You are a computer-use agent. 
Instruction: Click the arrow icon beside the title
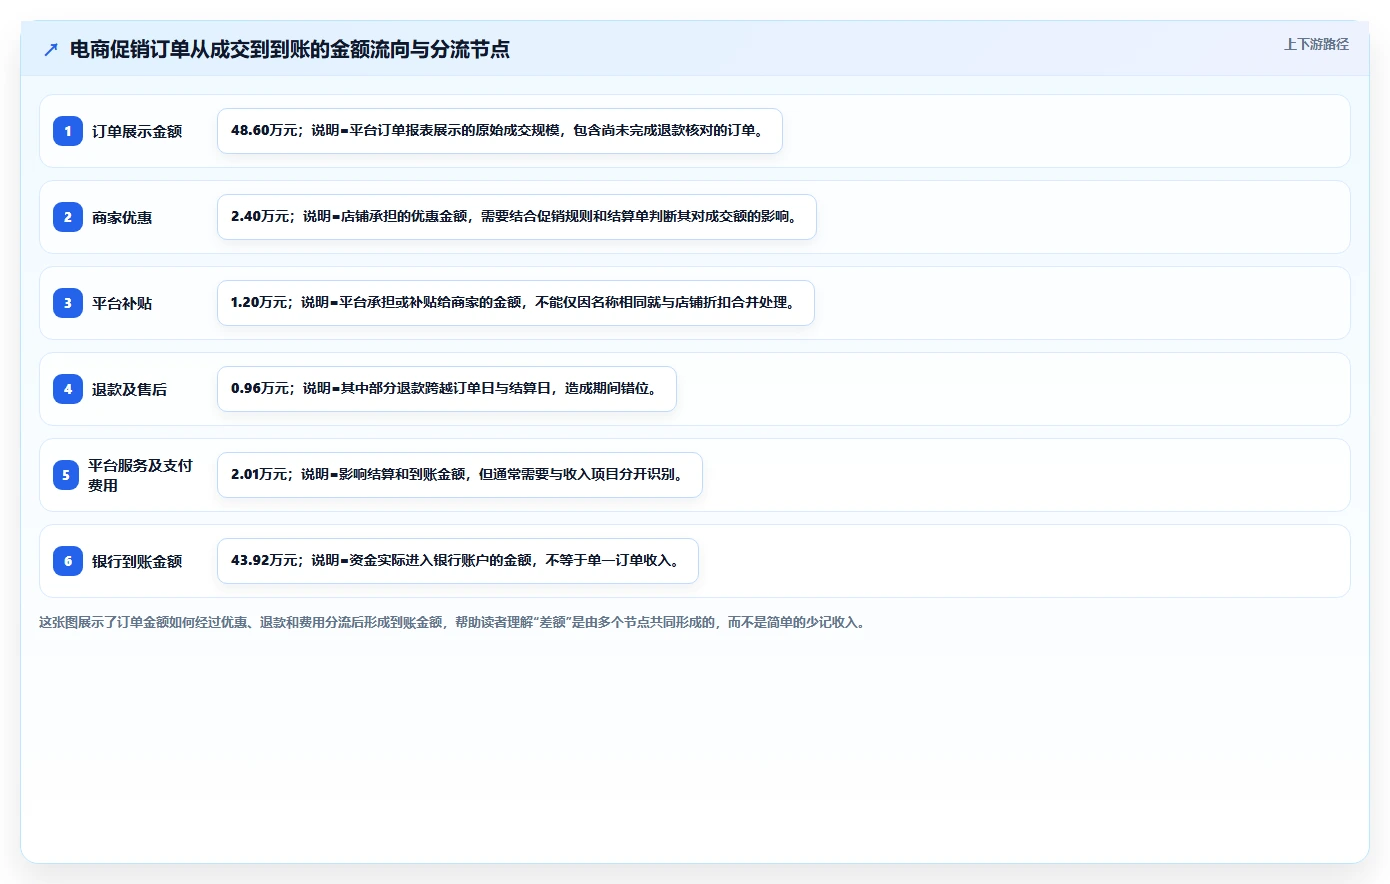[51, 49]
